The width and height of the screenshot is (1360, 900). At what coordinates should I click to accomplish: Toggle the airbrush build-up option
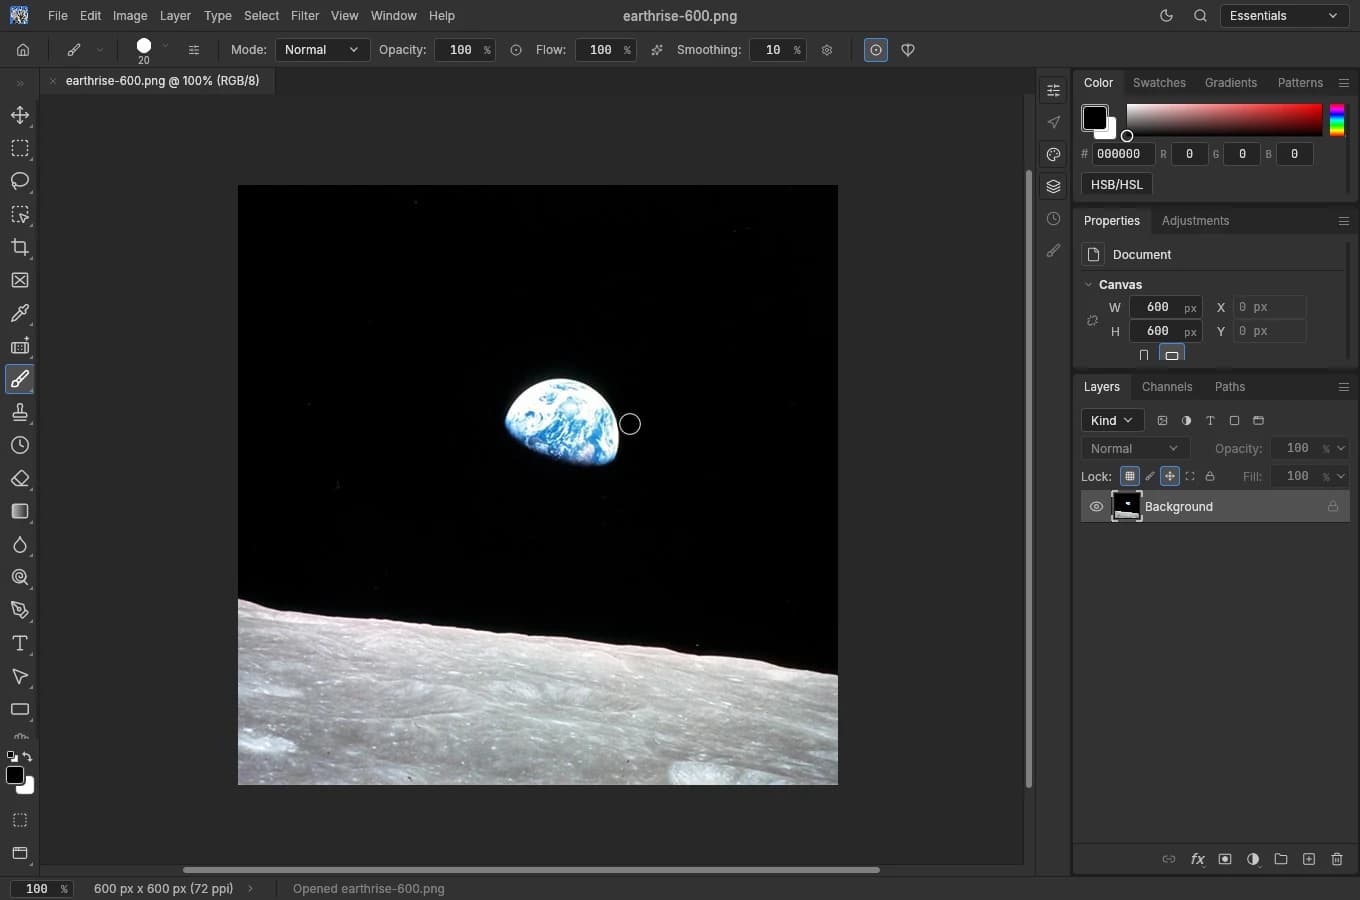pos(657,50)
